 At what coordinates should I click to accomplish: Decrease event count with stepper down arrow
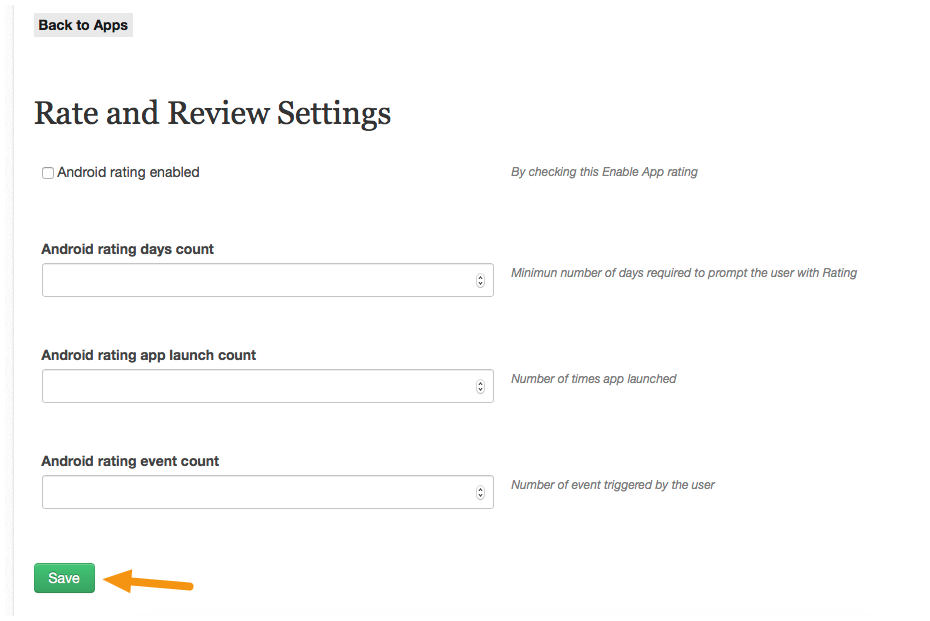pos(480,496)
